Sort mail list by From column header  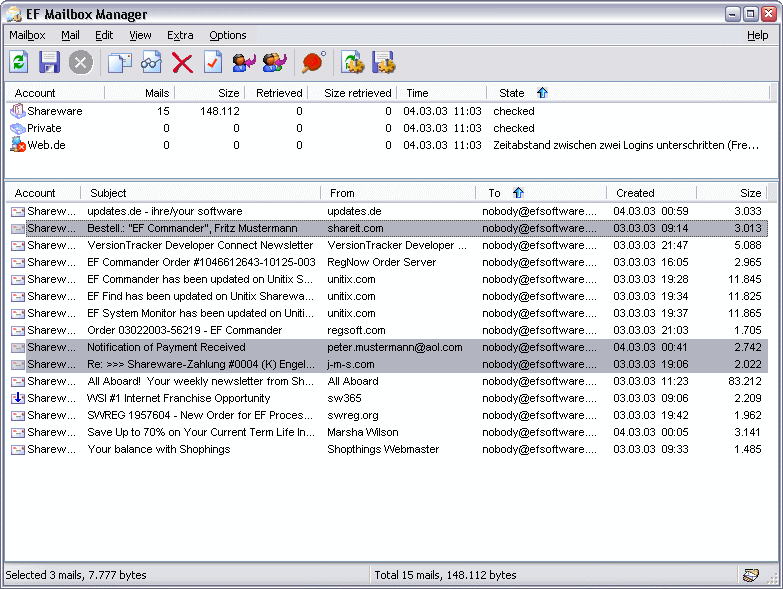398,193
